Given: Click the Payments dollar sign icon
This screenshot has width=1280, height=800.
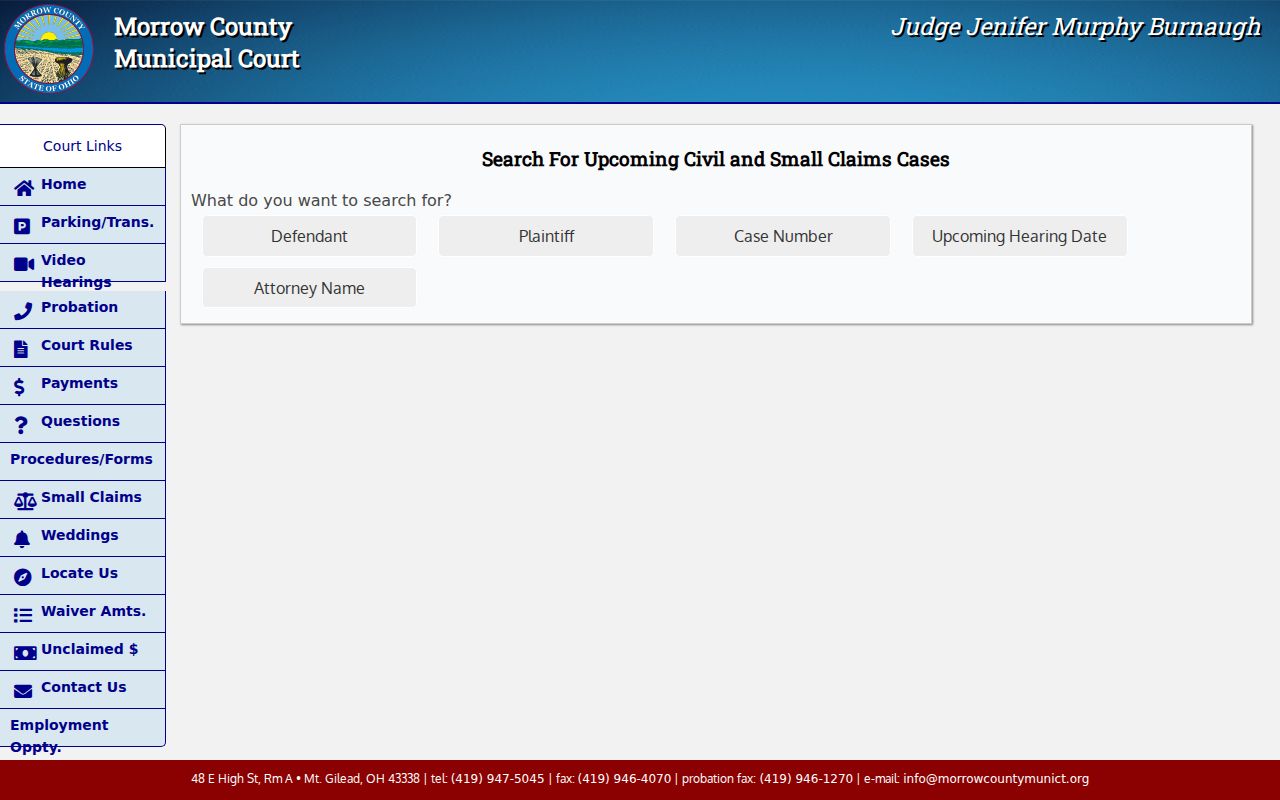Looking at the screenshot, I should (19, 387).
